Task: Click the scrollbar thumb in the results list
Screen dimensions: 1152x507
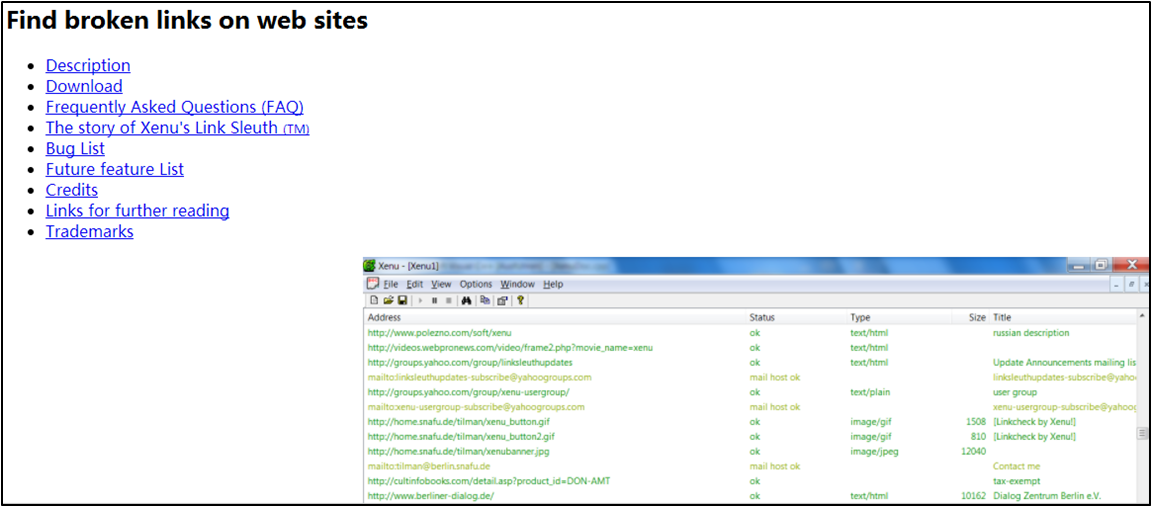Action: coord(1143,433)
